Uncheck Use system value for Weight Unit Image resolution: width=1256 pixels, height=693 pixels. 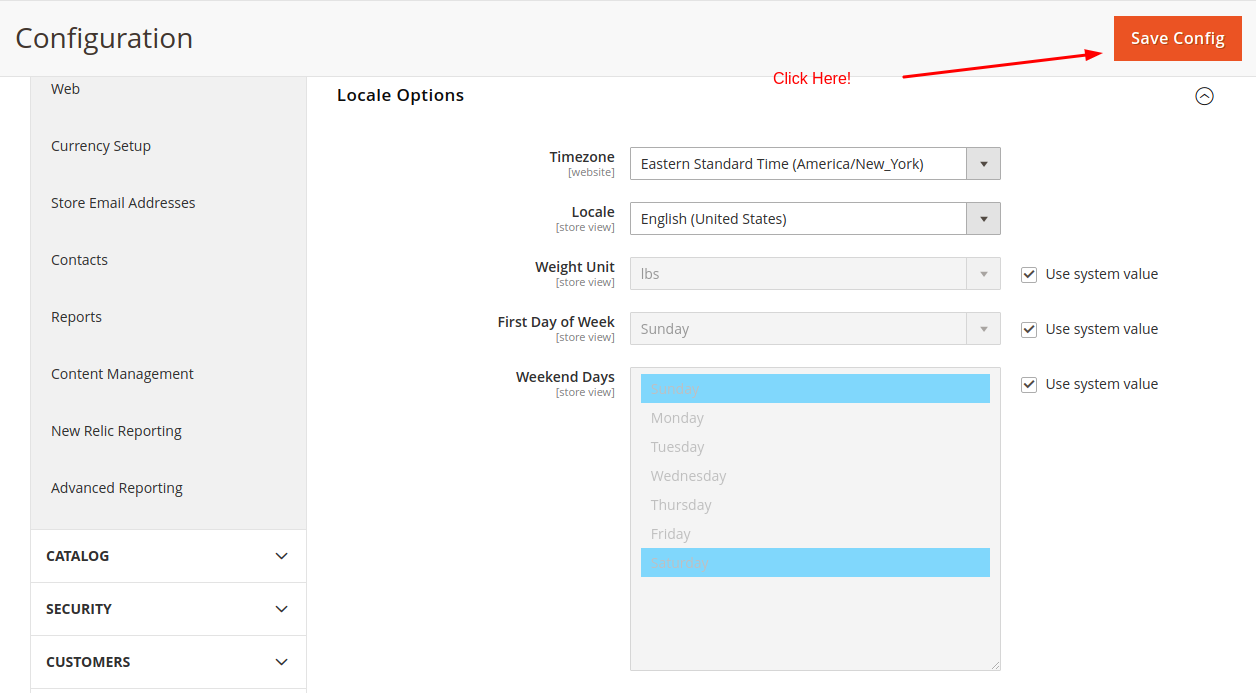(x=1029, y=274)
